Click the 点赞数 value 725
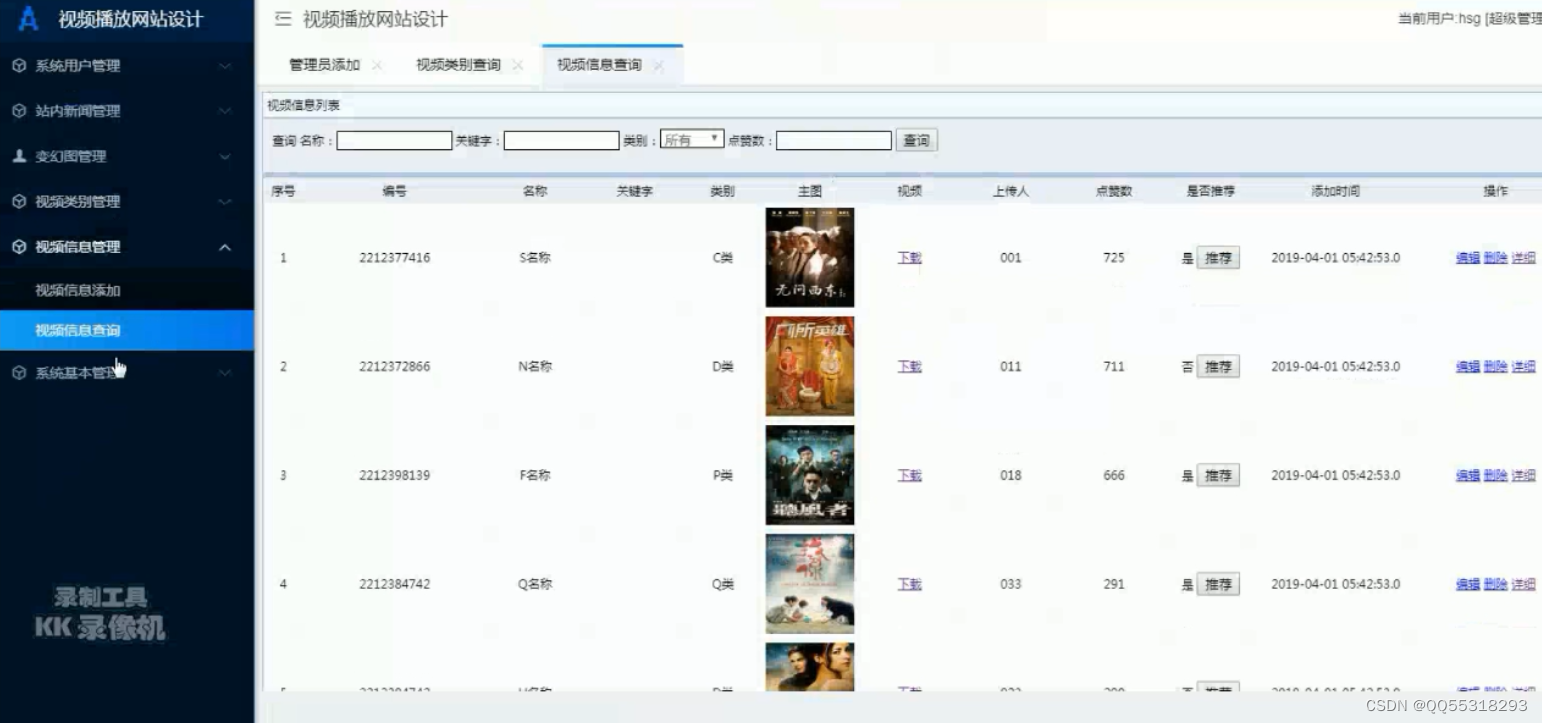Viewport: 1542px width, 723px height. click(x=1114, y=258)
